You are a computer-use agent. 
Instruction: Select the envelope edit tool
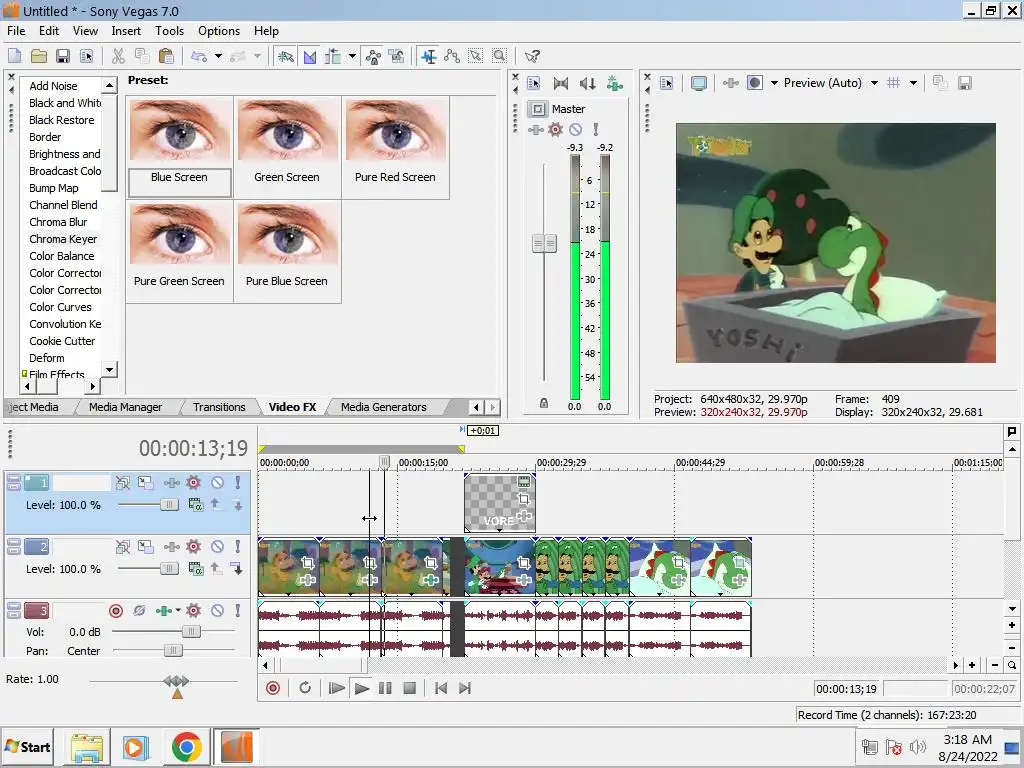[452, 56]
